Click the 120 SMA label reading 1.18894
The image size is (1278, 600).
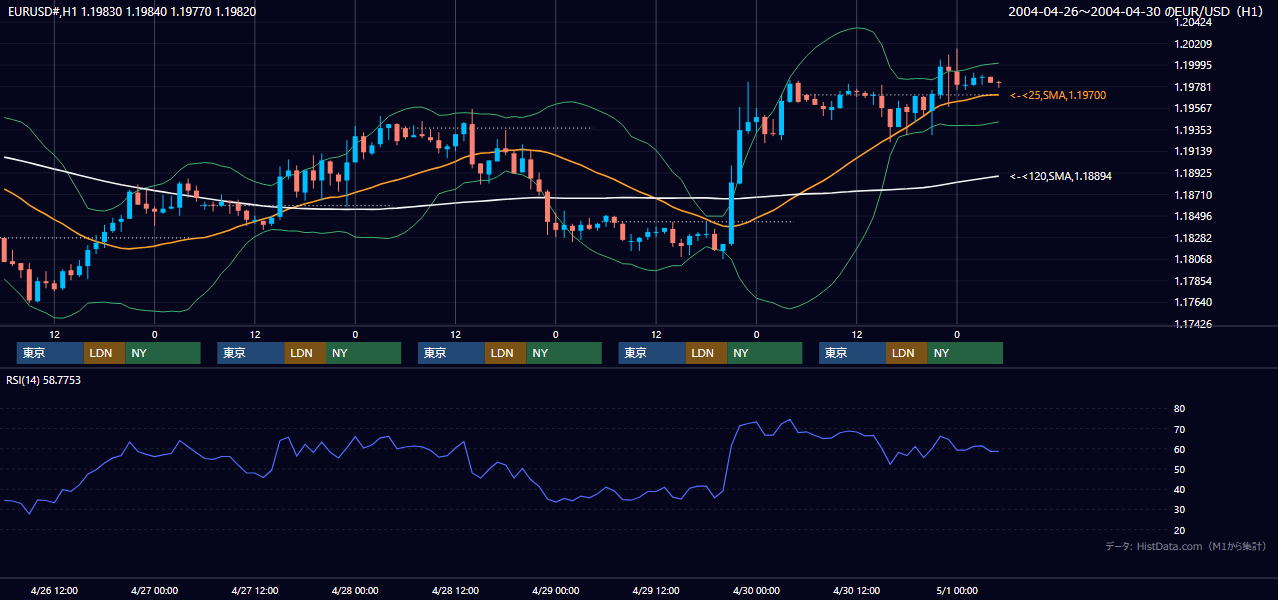coord(1061,176)
